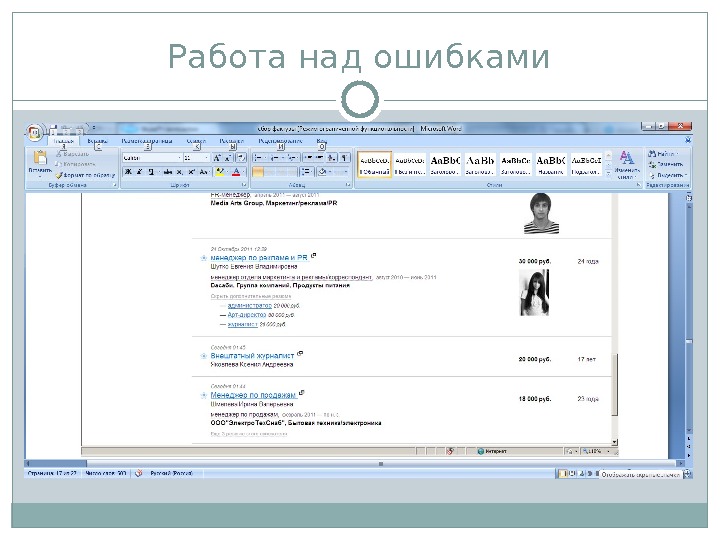Open the font size combo box
720x540 pixels.
(196, 158)
